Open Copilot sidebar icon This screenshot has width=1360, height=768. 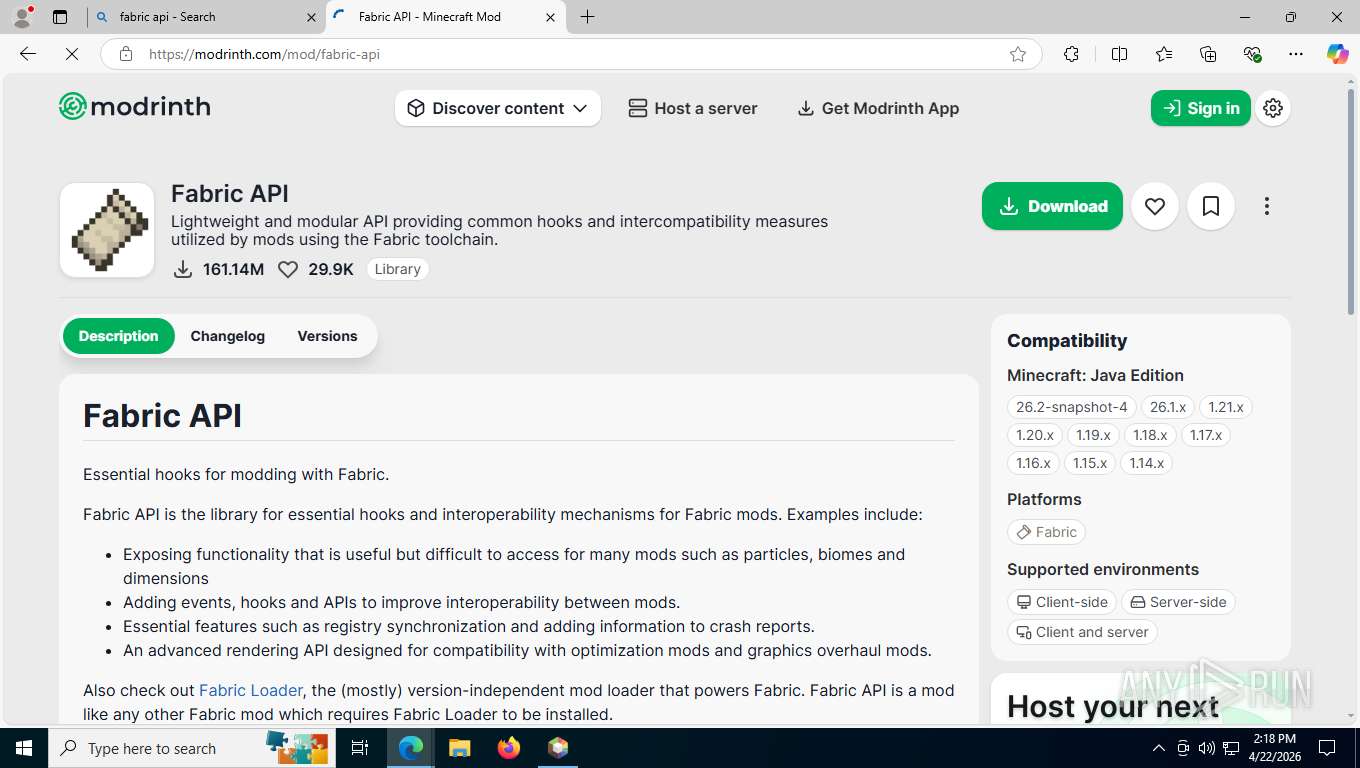[x=1337, y=54]
